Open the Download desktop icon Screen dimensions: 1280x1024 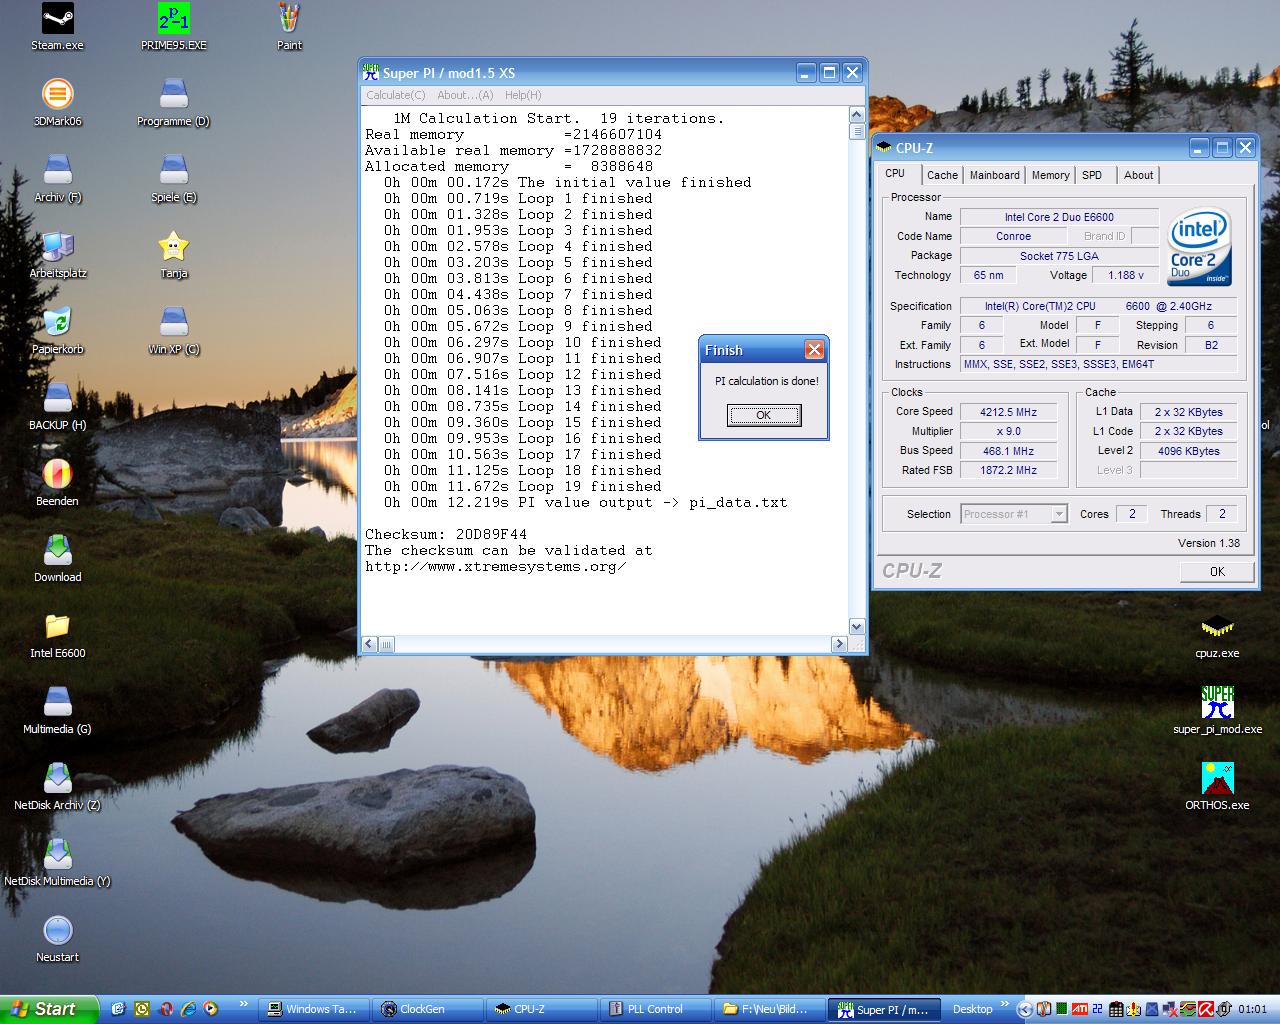pyautogui.click(x=58, y=559)
